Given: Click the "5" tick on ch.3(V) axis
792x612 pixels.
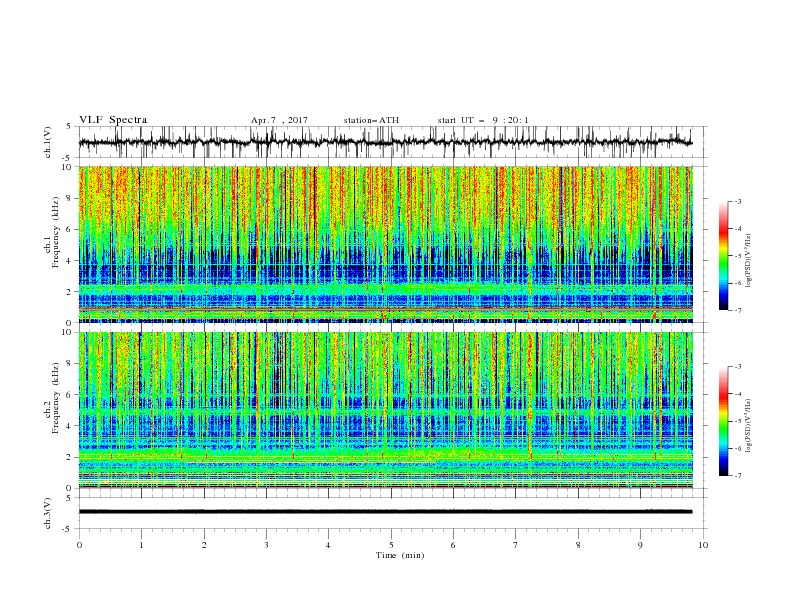Looking at the screenshot, I should tap(70, 498).
